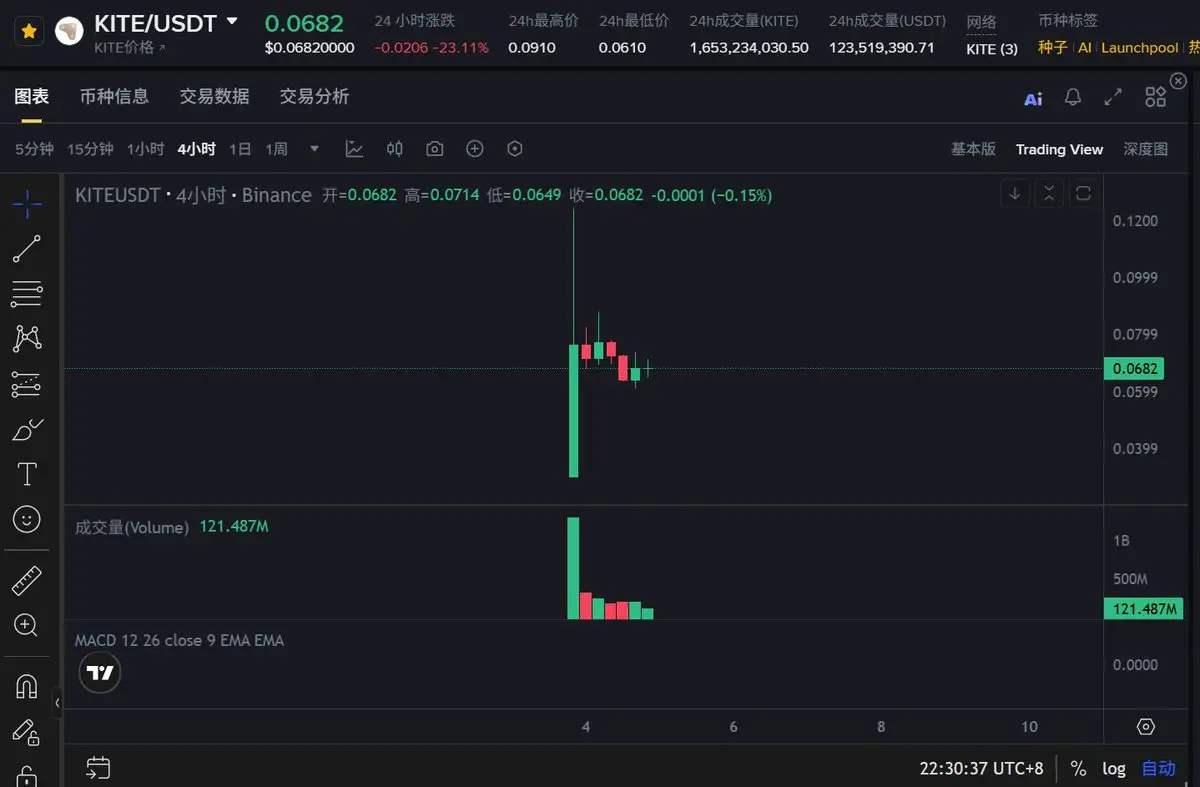Viewport: 1200px width, 787px height.
Task: Open the TradingView logo link
Action: [99, 673]
